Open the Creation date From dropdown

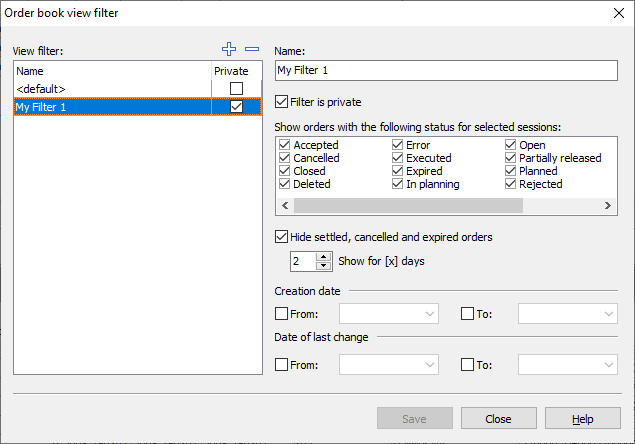(430, 314)
